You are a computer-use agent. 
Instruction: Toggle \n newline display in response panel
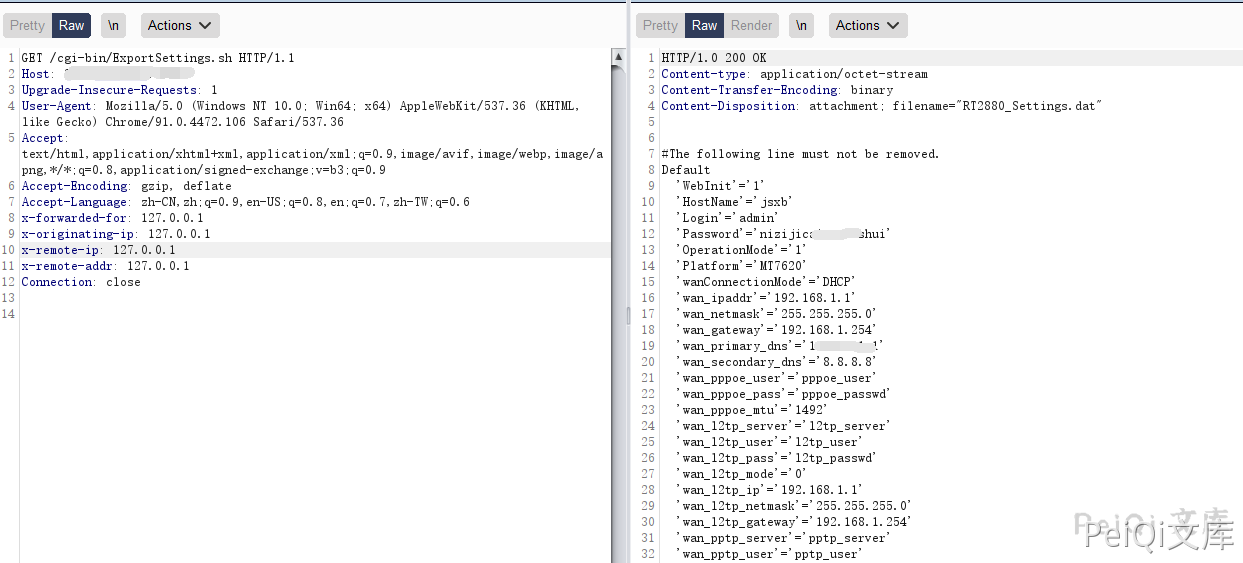coord(801,26)
